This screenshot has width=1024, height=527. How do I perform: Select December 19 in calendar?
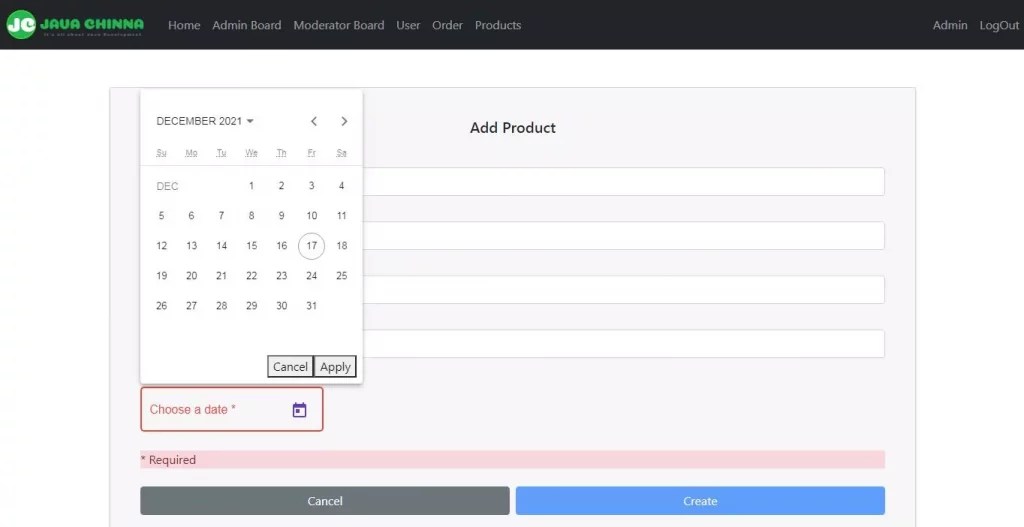tap(161, 276)
